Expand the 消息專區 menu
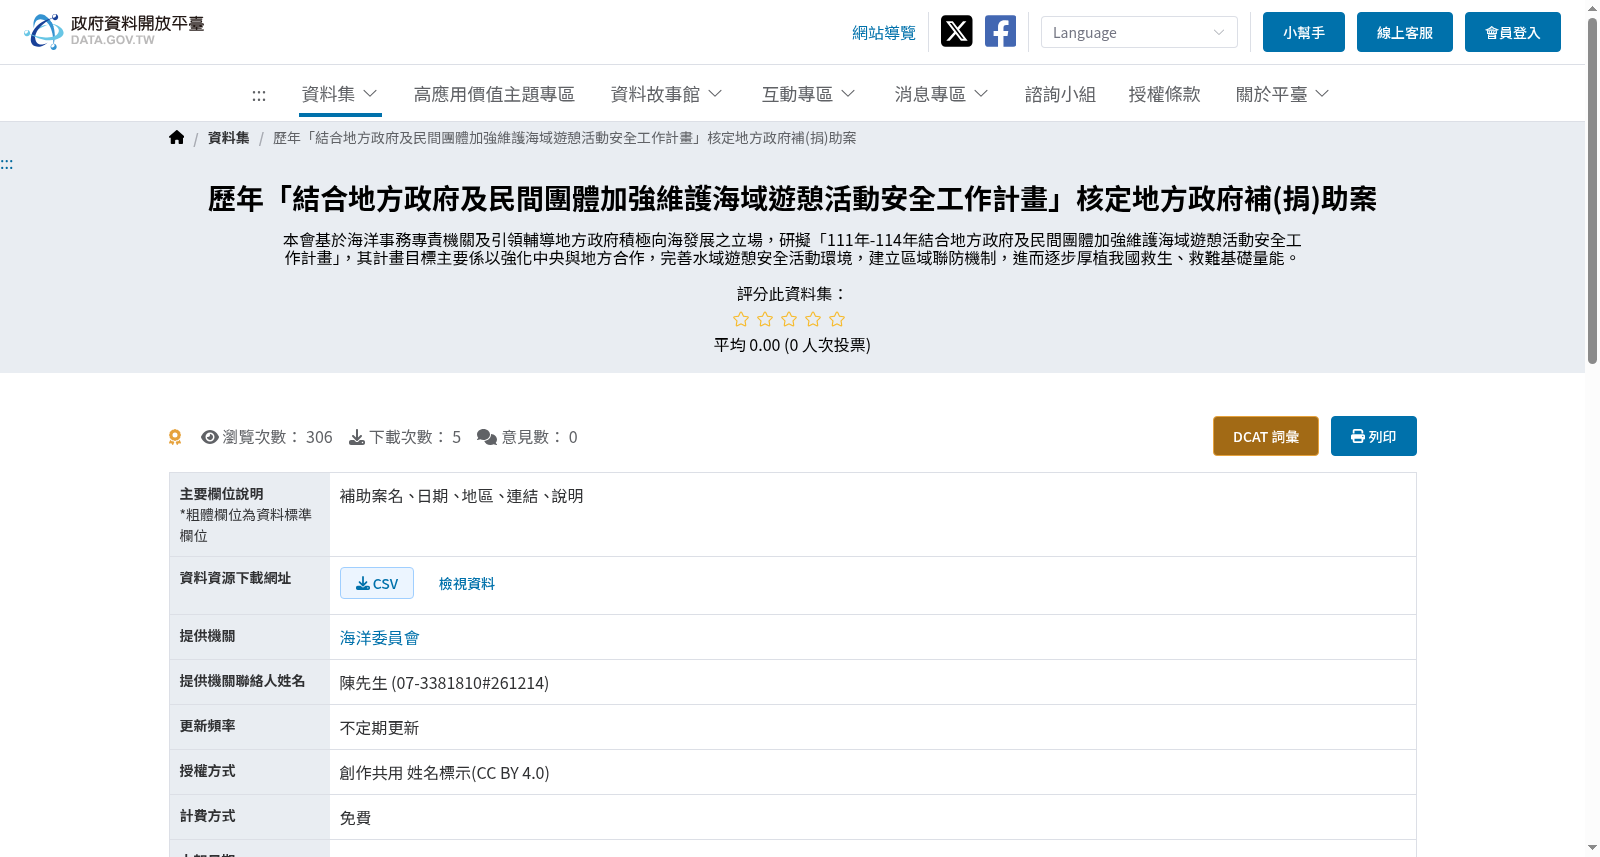The height and width of the screenshot is (857, 1600). (941, 94)
